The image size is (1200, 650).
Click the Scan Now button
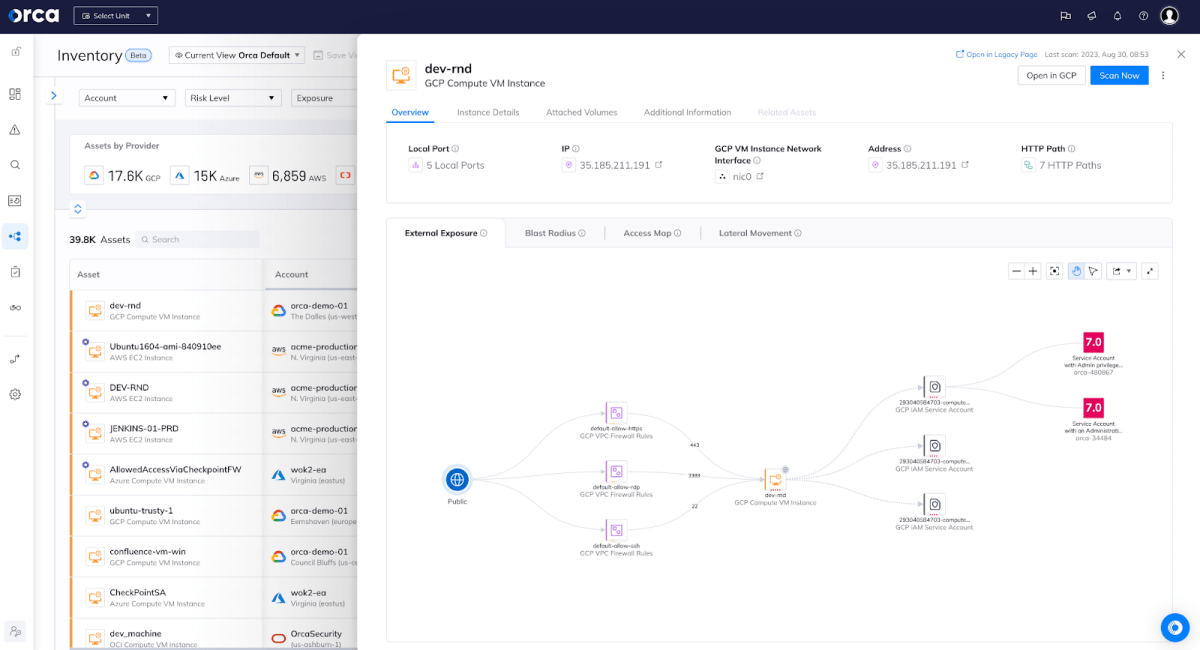[x=1119, y=75]
